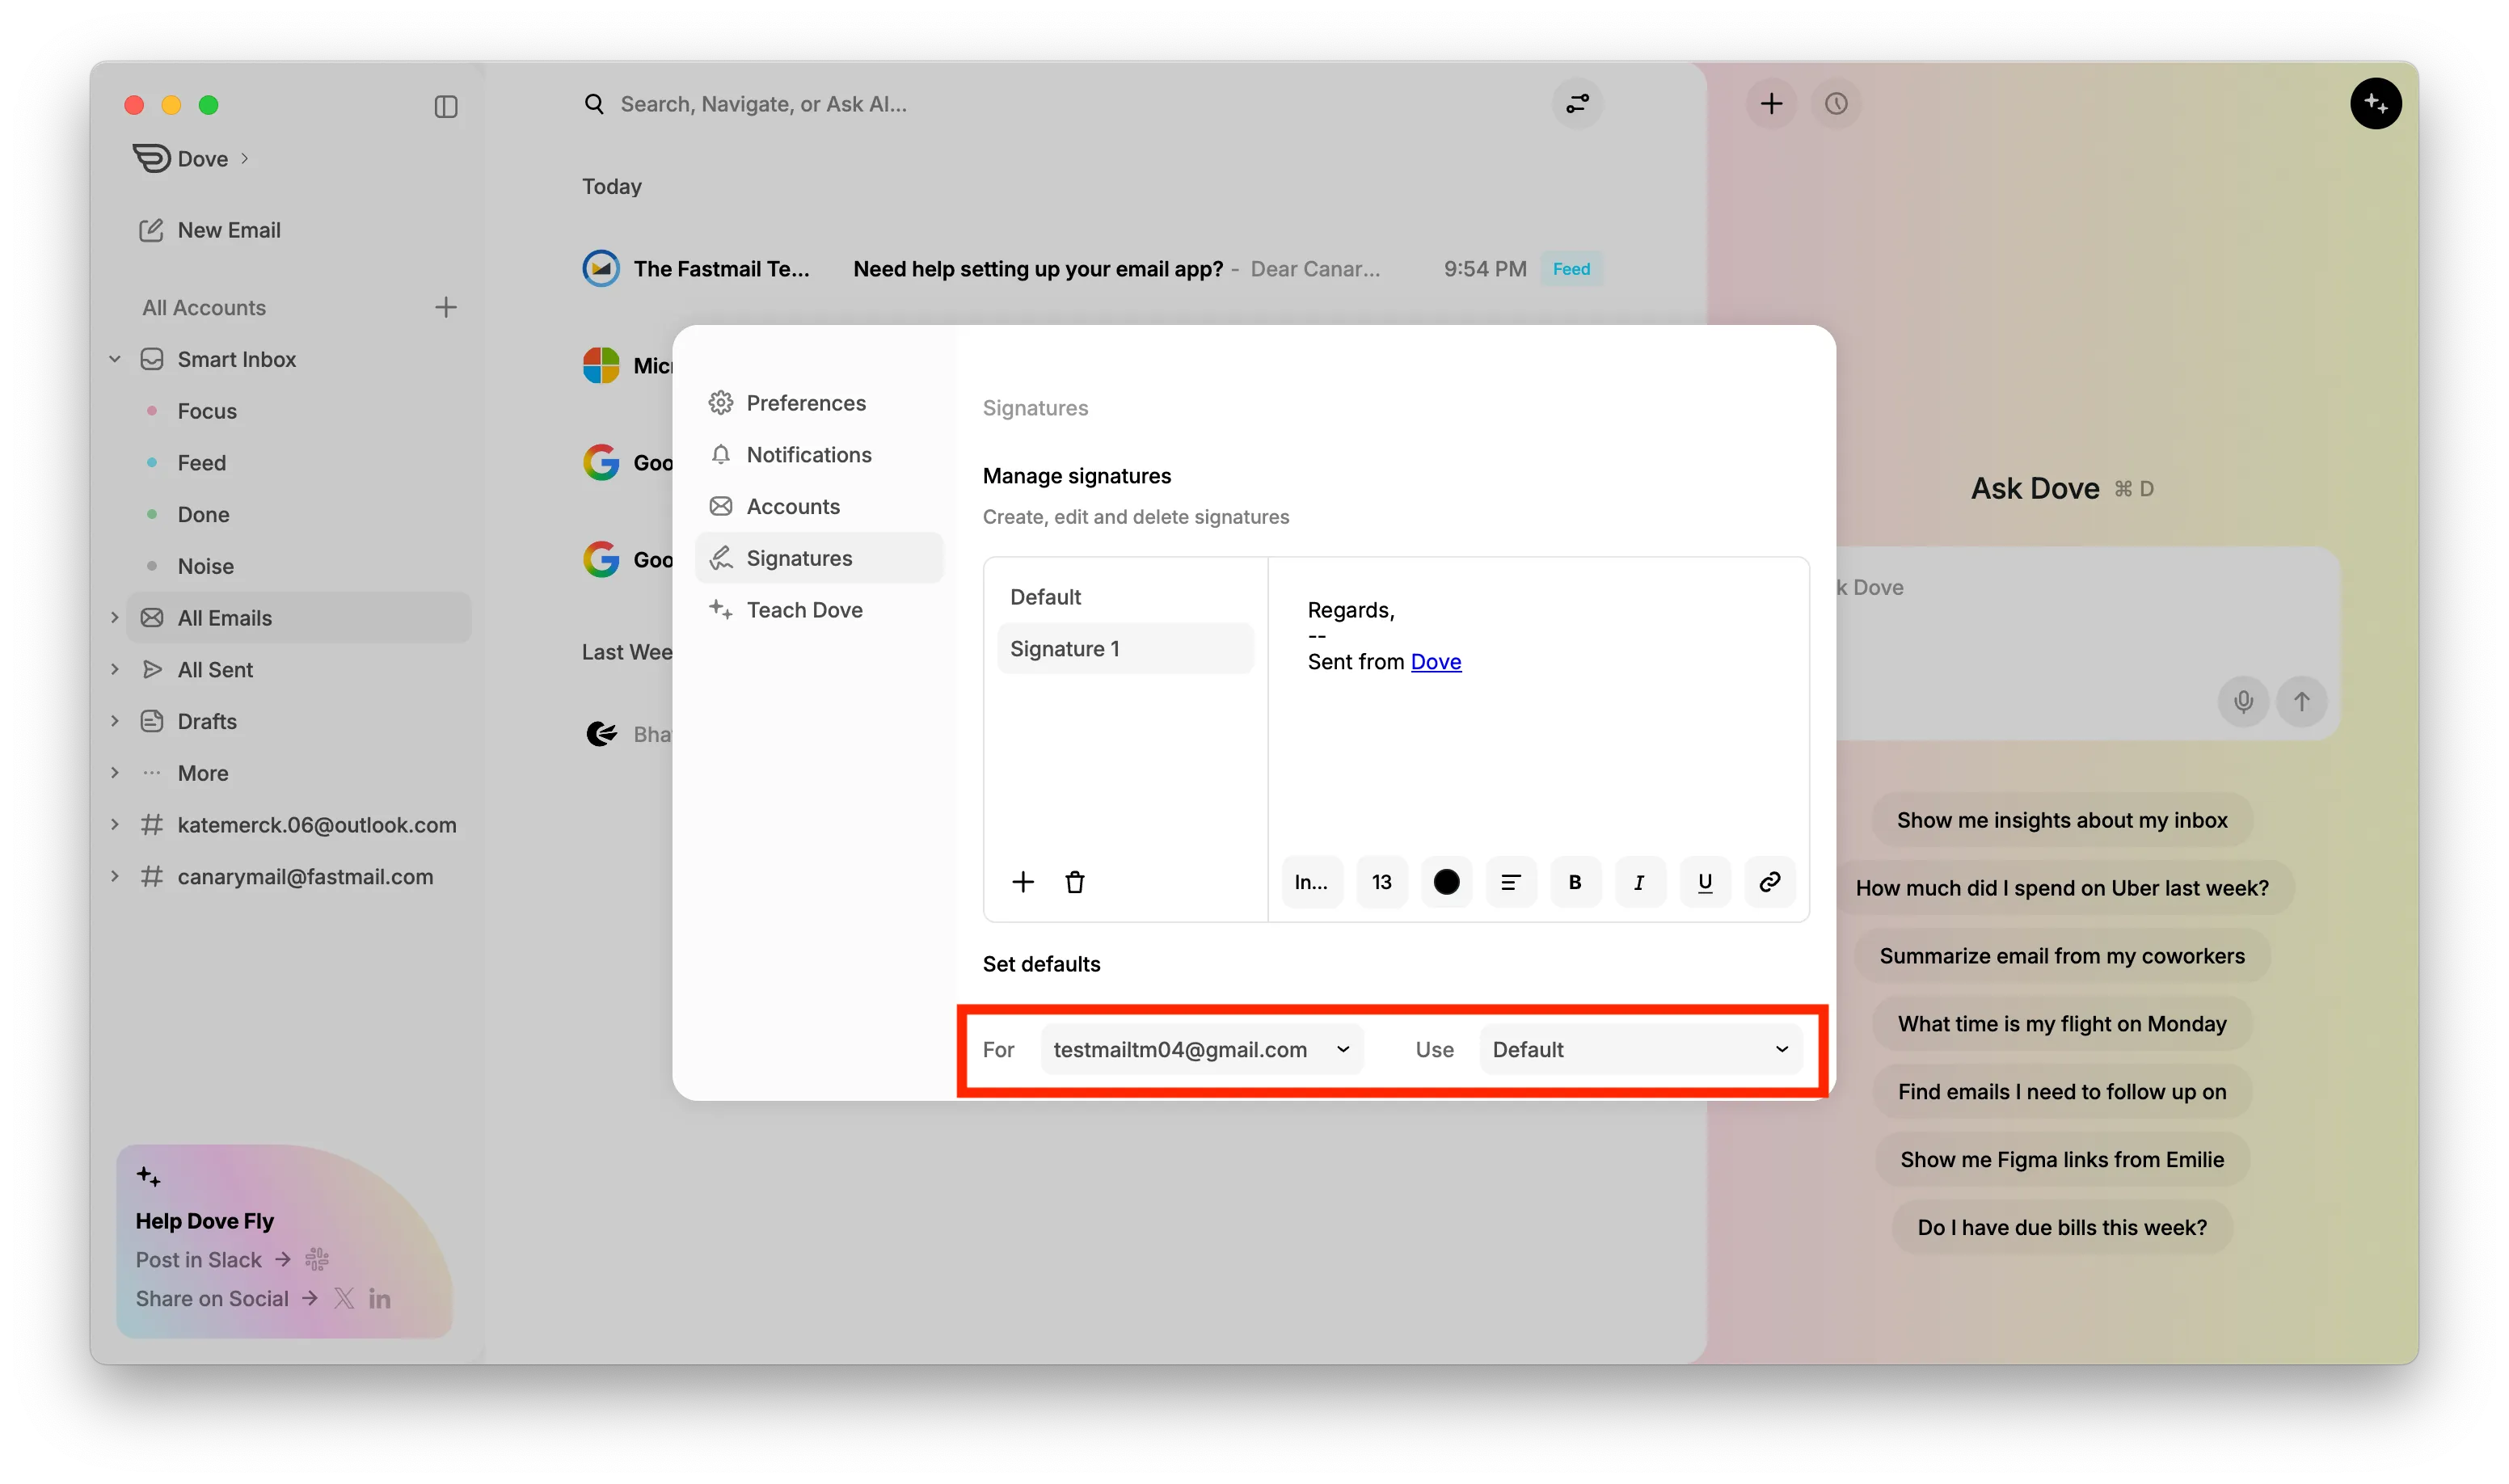Image resolution: width=2509 pixels, height=1484 pixels.
Task: Click the Dove link in signature
Action: point(1435,662)
